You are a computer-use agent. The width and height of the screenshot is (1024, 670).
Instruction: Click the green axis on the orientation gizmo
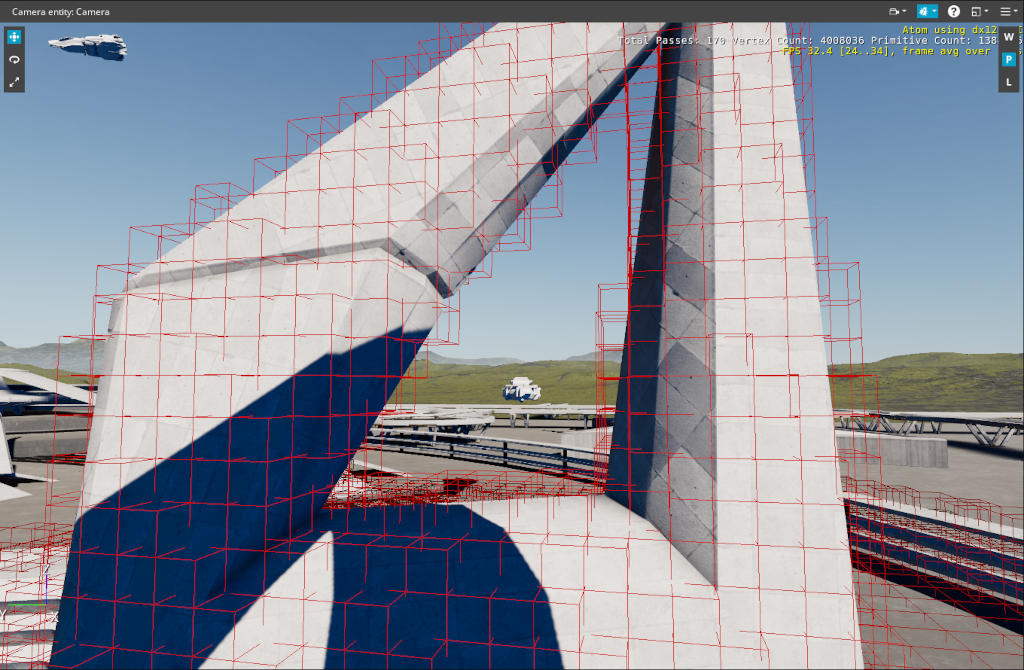25,603
